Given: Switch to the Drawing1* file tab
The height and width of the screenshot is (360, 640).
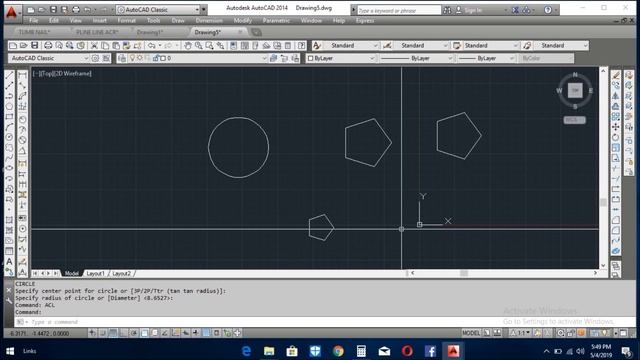Looking at the screenshot, I should 150,32.
